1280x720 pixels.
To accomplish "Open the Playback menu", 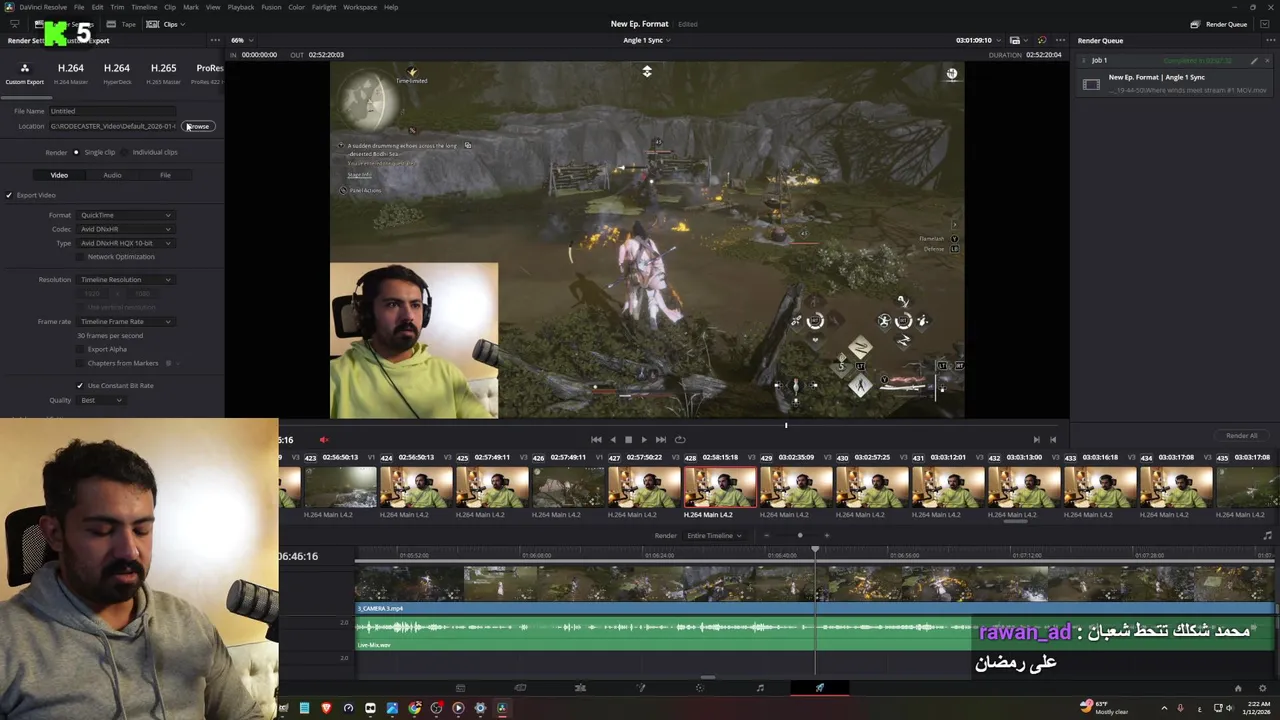I will pyautogui.click(x=240, y=7).
